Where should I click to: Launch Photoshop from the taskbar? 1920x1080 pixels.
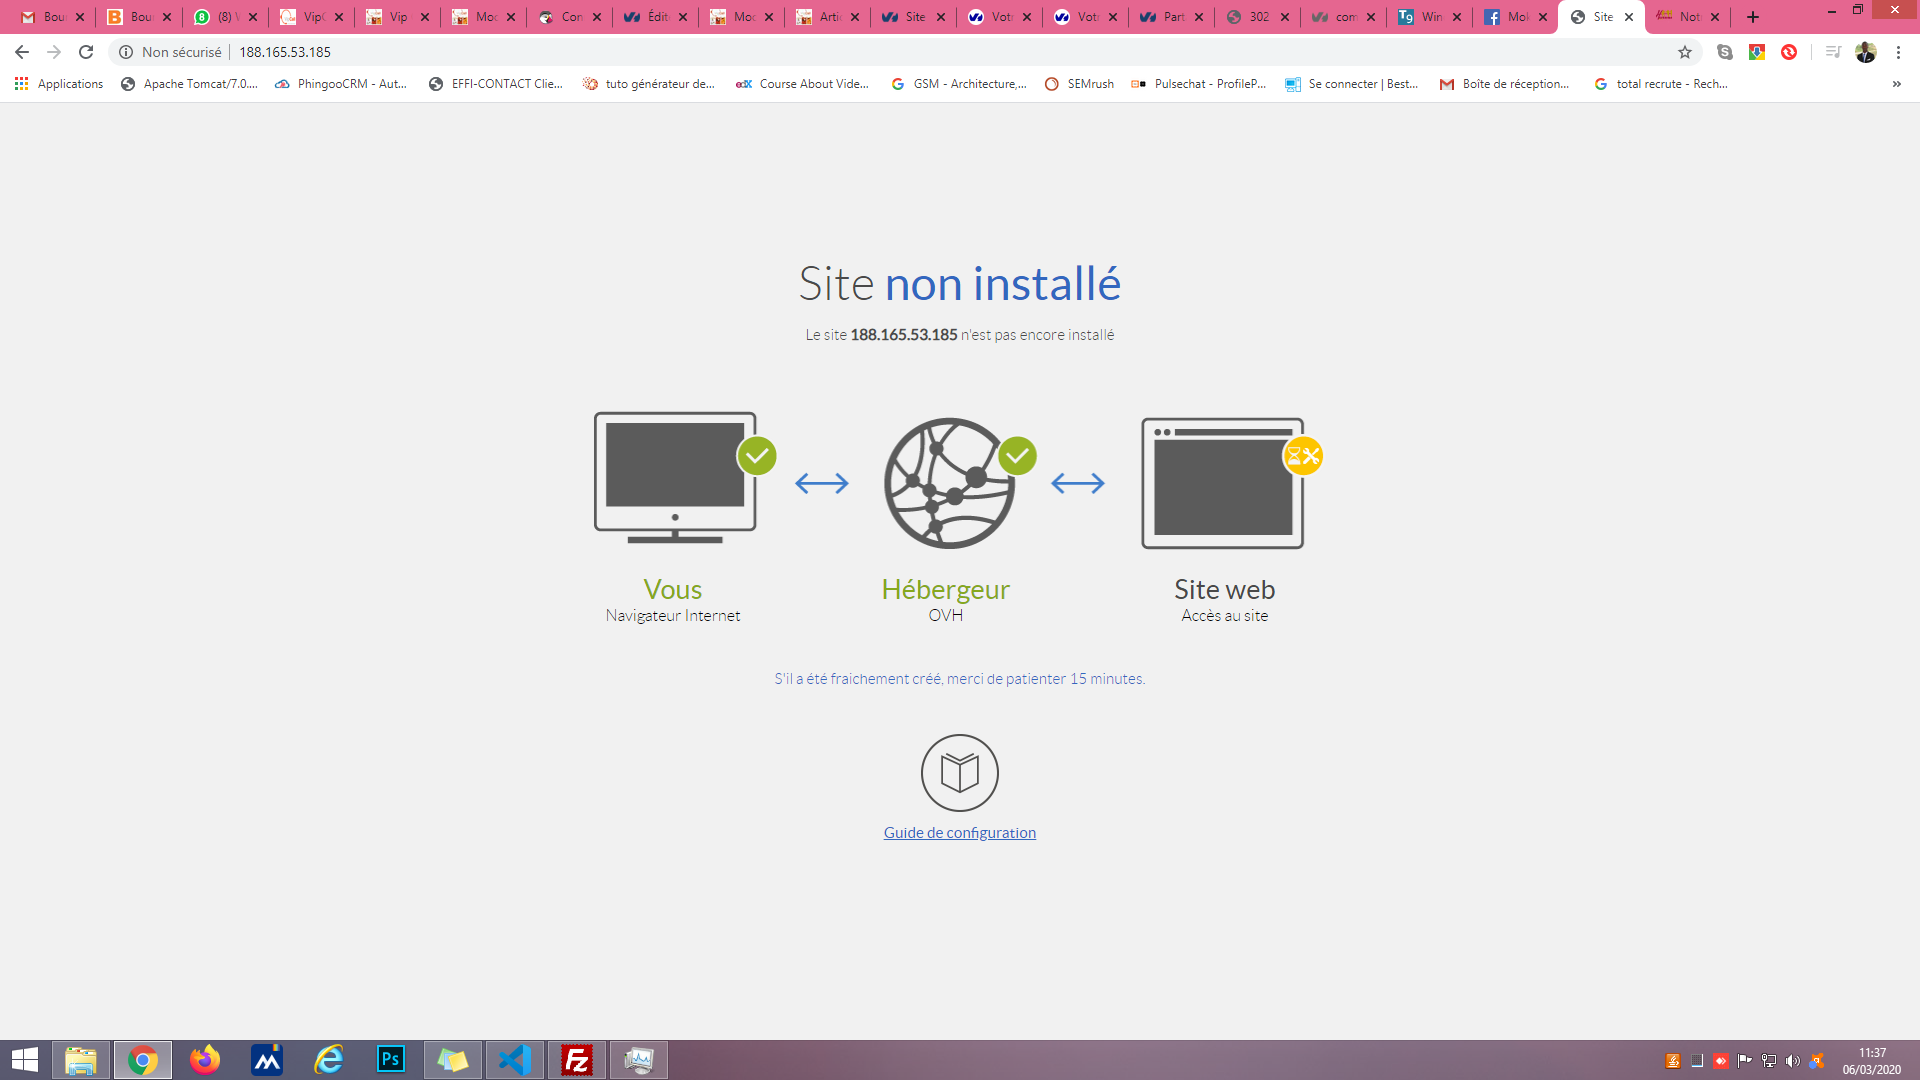(391, 1060)
